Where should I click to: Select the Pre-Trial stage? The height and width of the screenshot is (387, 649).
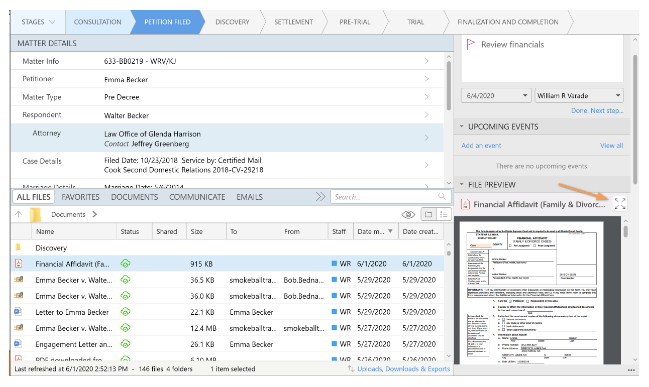pyautogui.click(x=355, y=22)
